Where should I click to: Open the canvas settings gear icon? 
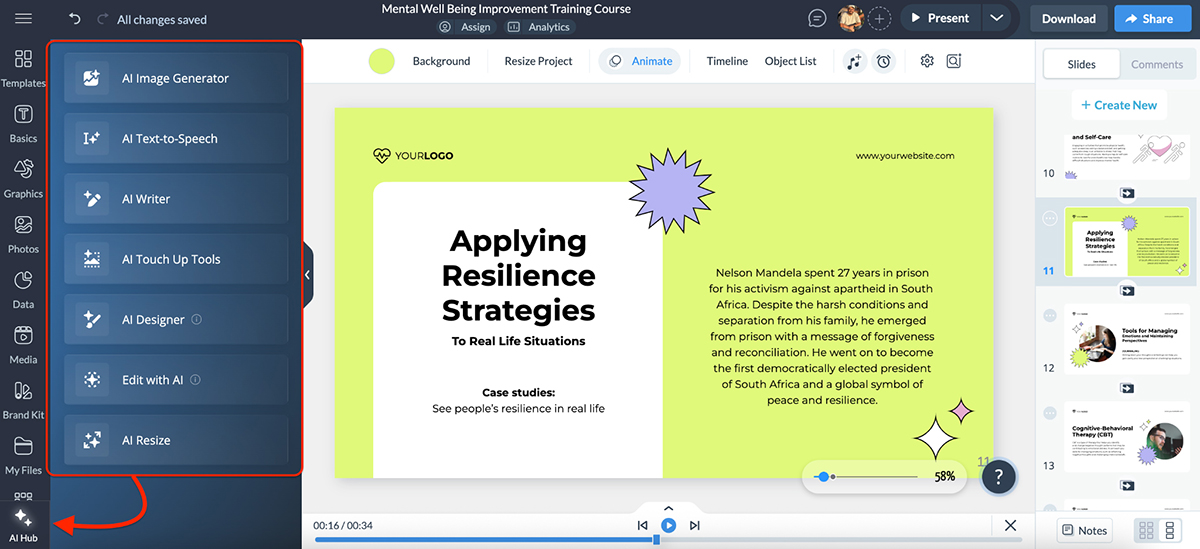click(927, 61)
